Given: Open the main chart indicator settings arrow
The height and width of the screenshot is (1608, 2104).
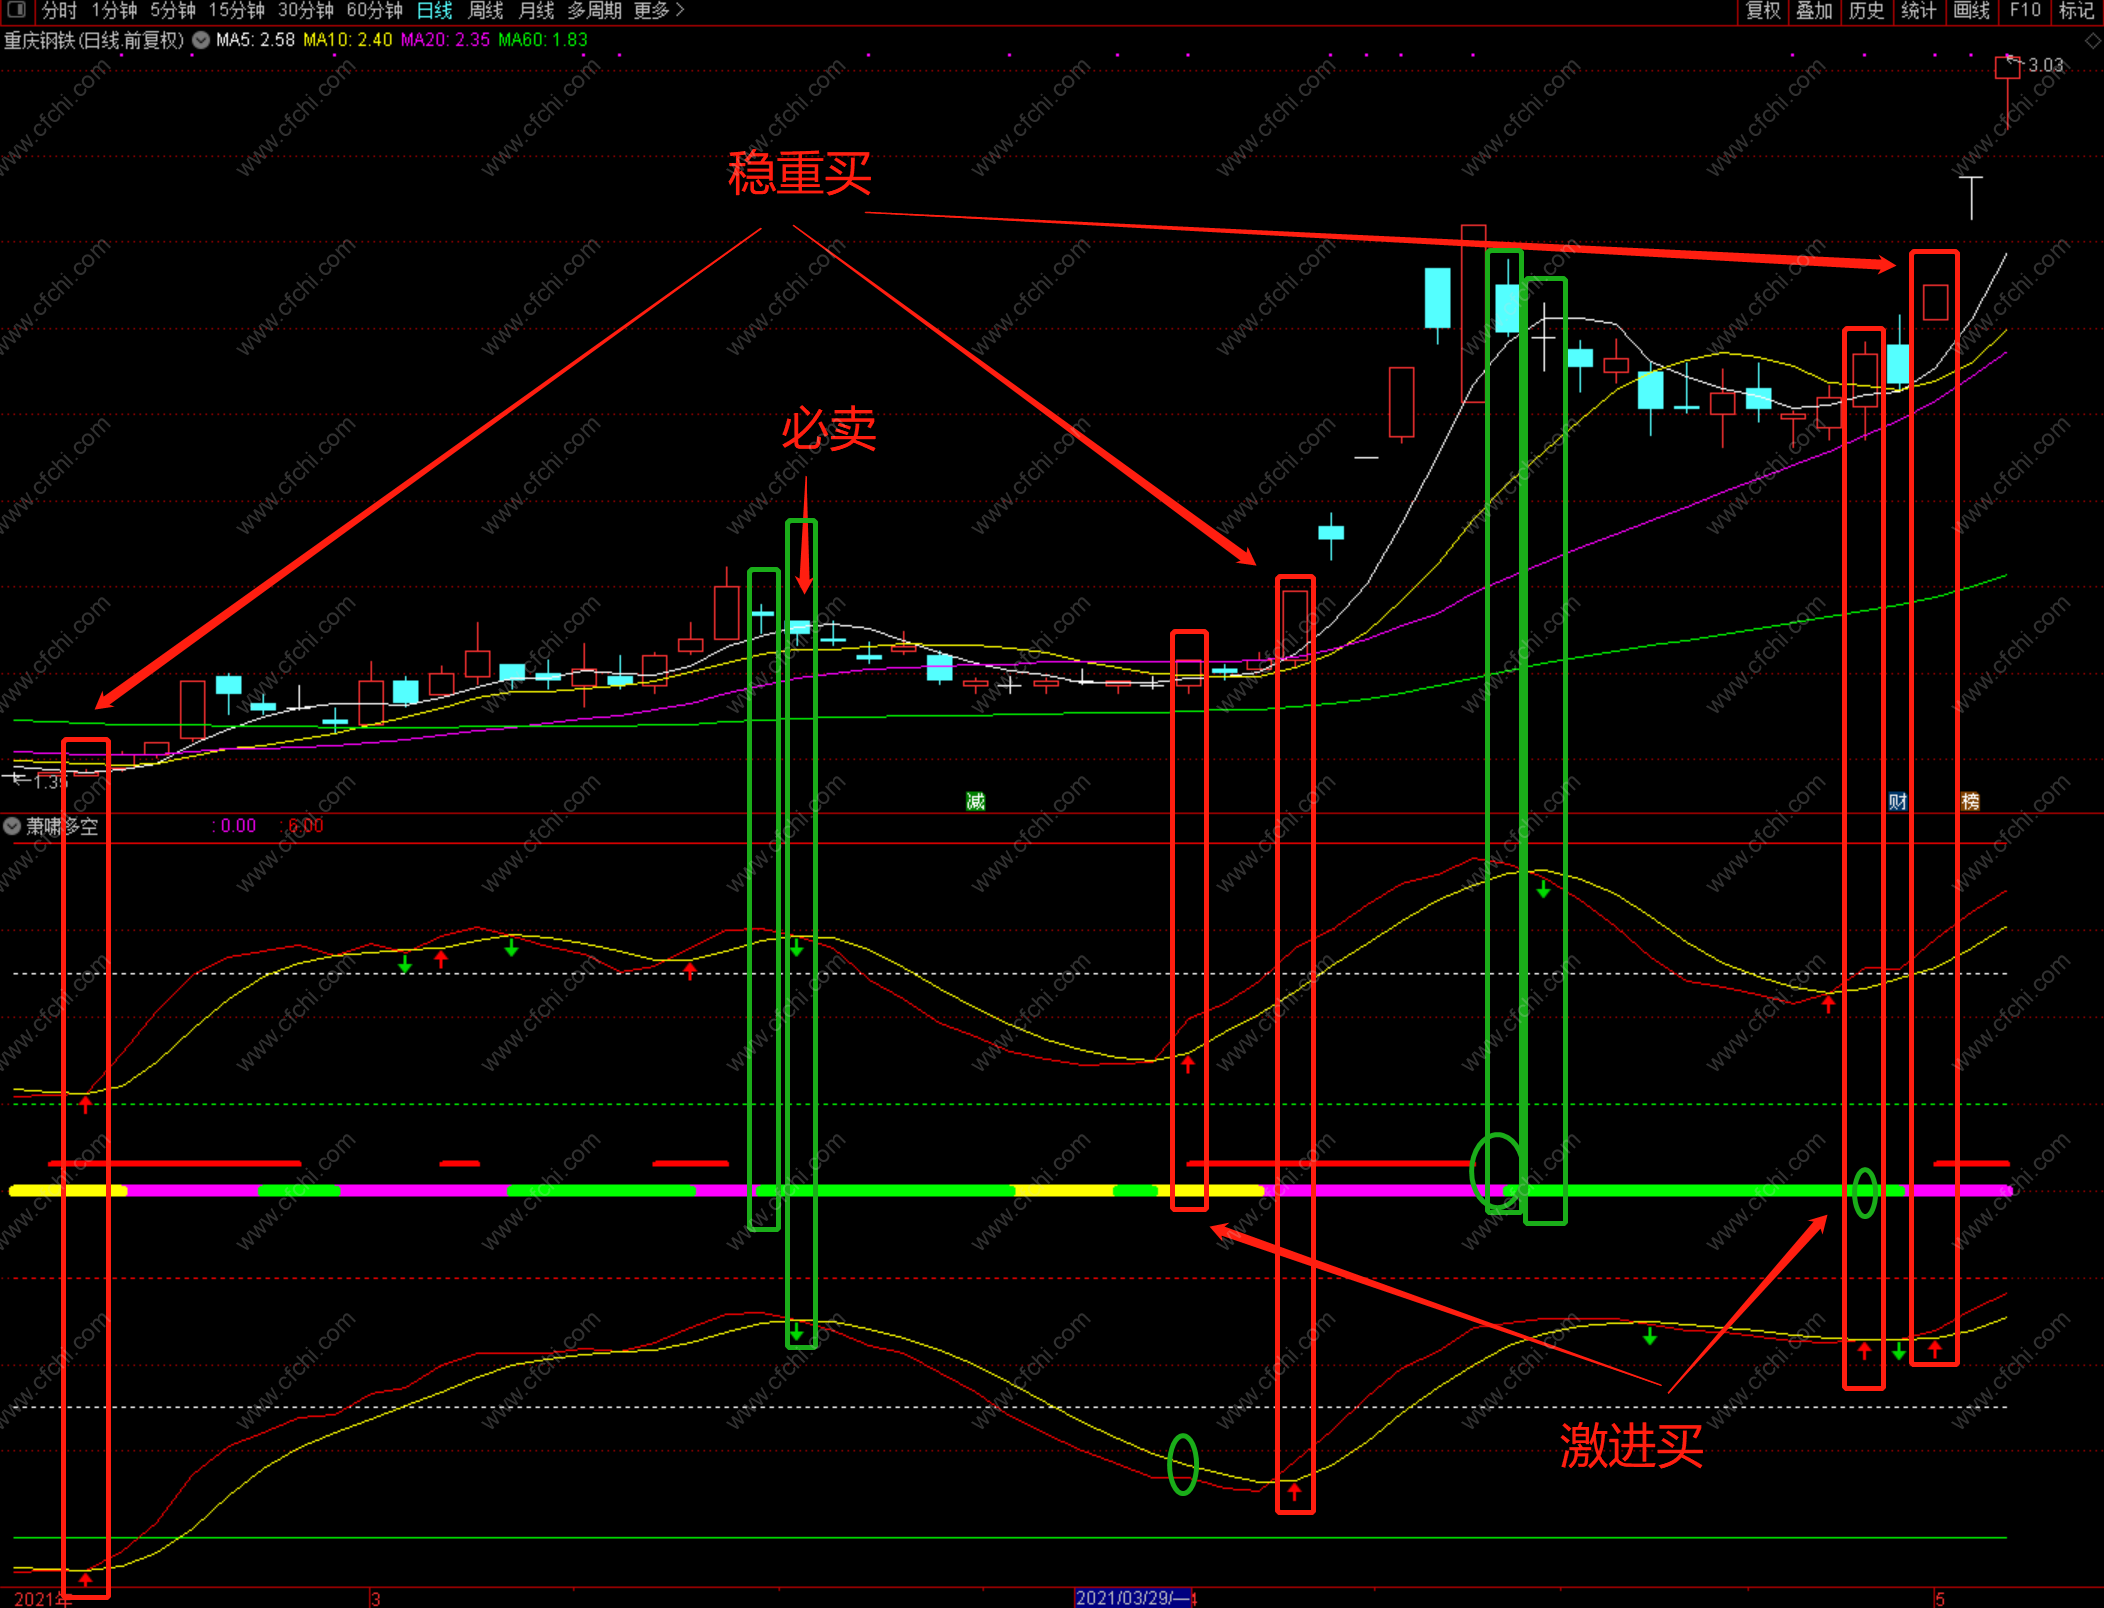Looking at the screenshot, I should 201,40.
